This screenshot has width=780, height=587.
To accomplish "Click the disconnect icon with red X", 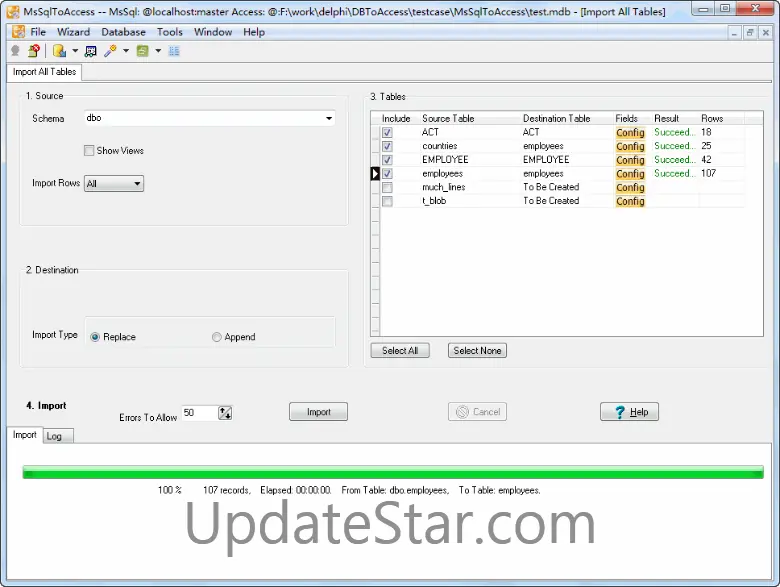I will pos(34,51).
